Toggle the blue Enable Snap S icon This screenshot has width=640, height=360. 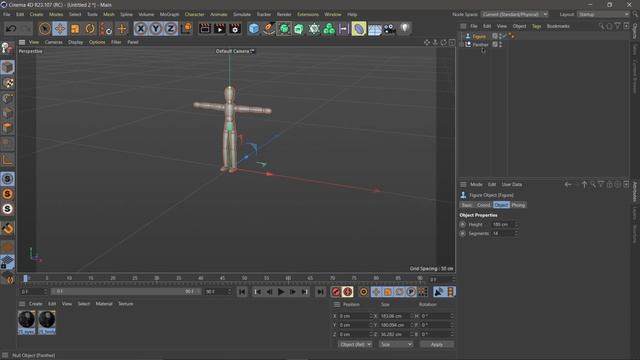(x=7, y=179)
